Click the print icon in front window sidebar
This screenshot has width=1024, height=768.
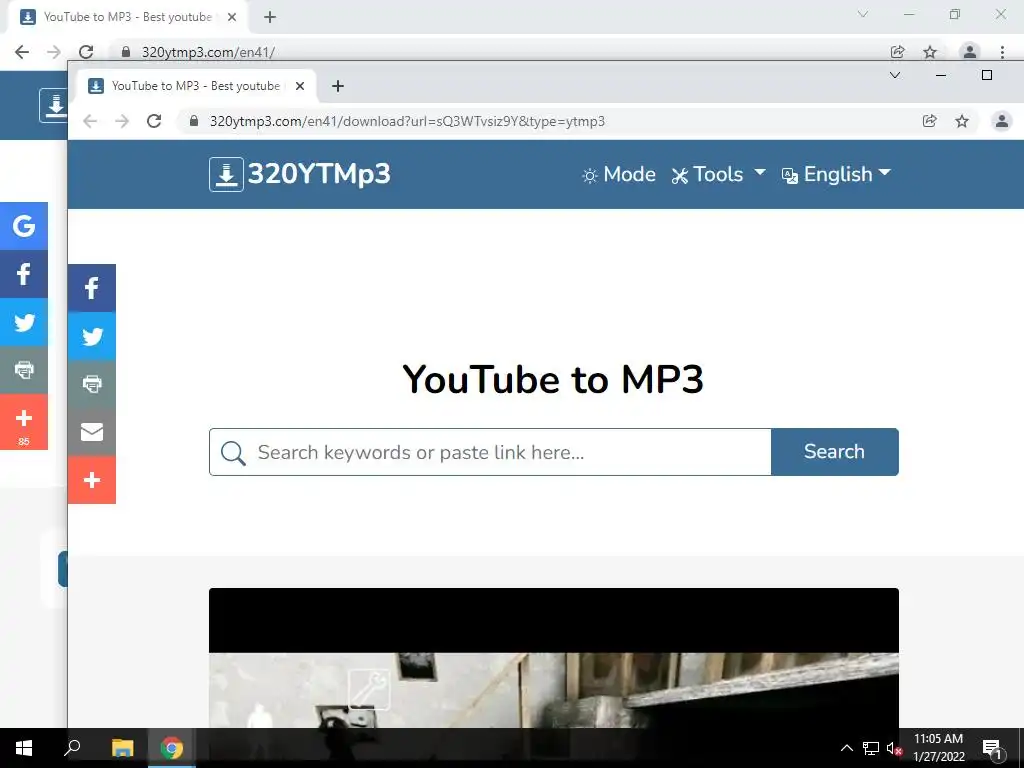pos(92,384)
